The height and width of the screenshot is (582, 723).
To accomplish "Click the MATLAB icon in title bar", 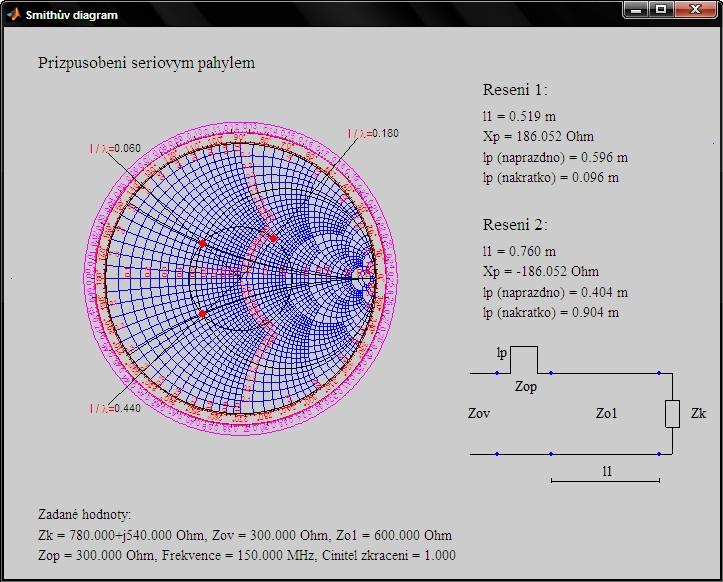I will click(13, 14).
